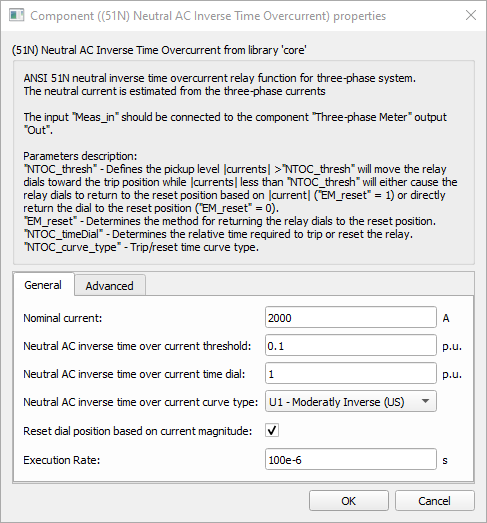Dismiss the dialog with the Cancel button

point(434,500)
